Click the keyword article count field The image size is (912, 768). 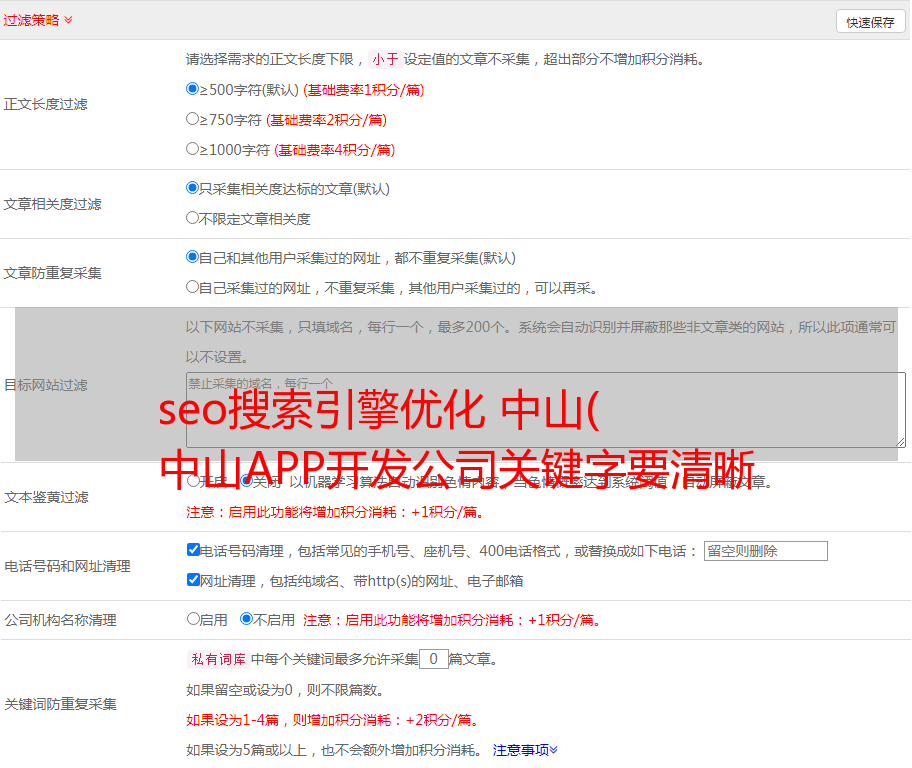(x=433, y=659)
